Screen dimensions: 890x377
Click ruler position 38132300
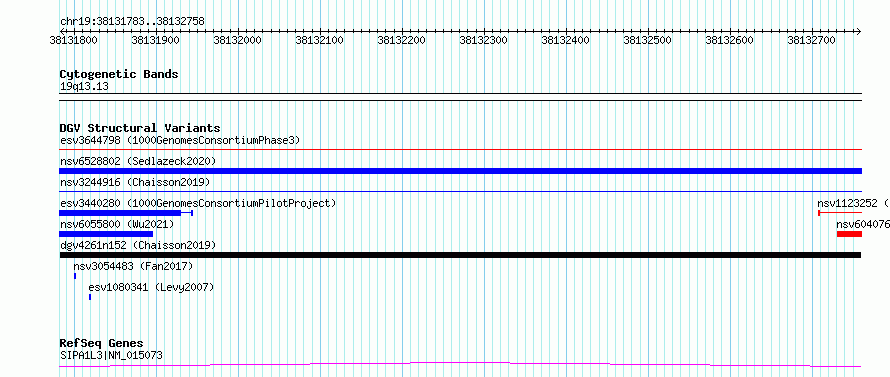point(484,40)
